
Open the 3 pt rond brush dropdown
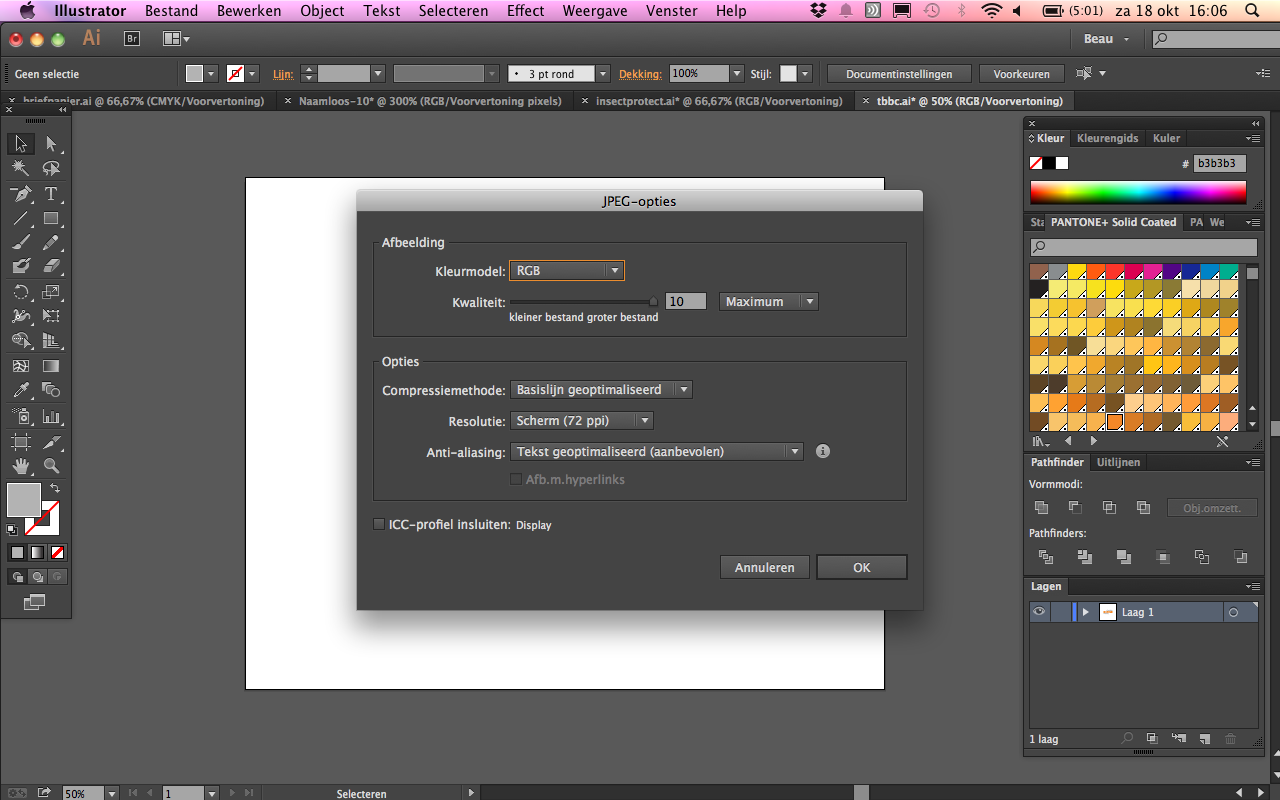tap(602, 73)
